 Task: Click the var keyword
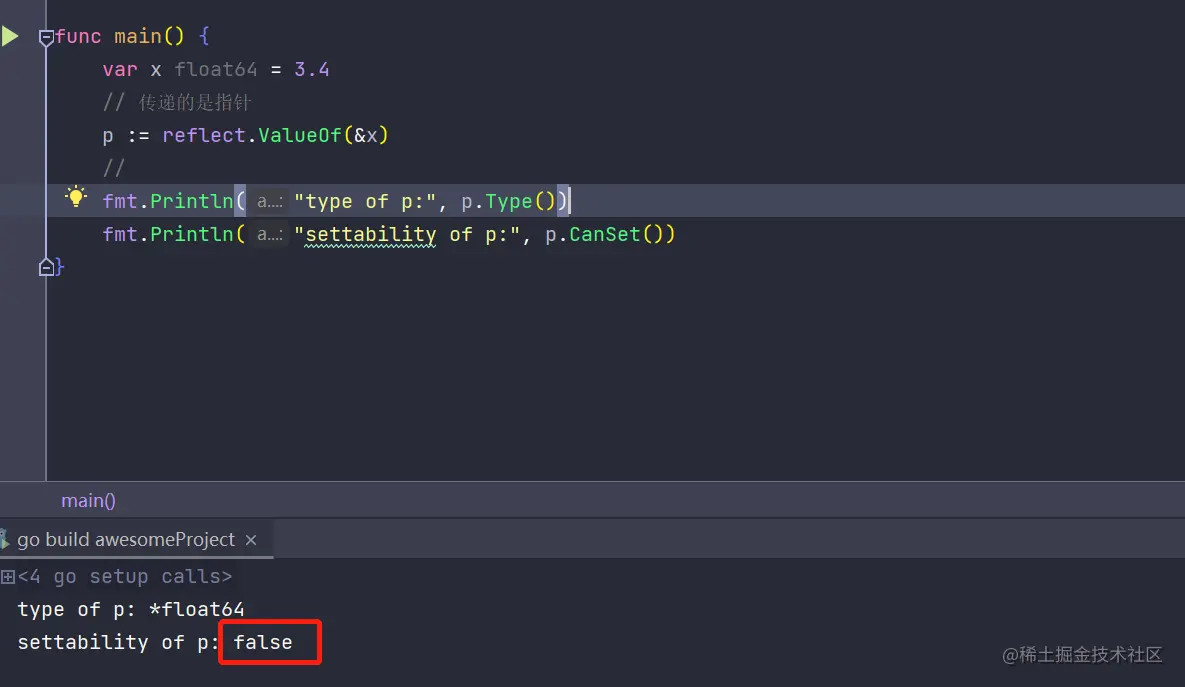pyautogui.click(x=120, y=70)
